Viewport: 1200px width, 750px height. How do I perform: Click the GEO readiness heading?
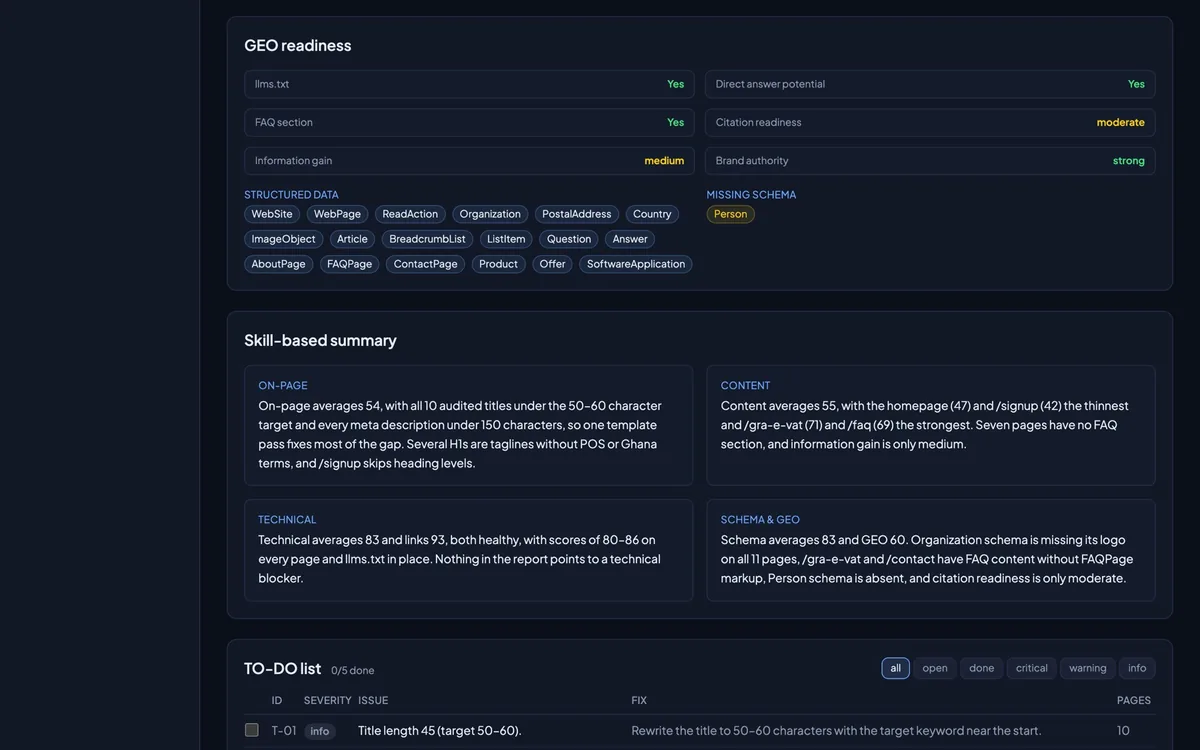(x=298, y=45)
